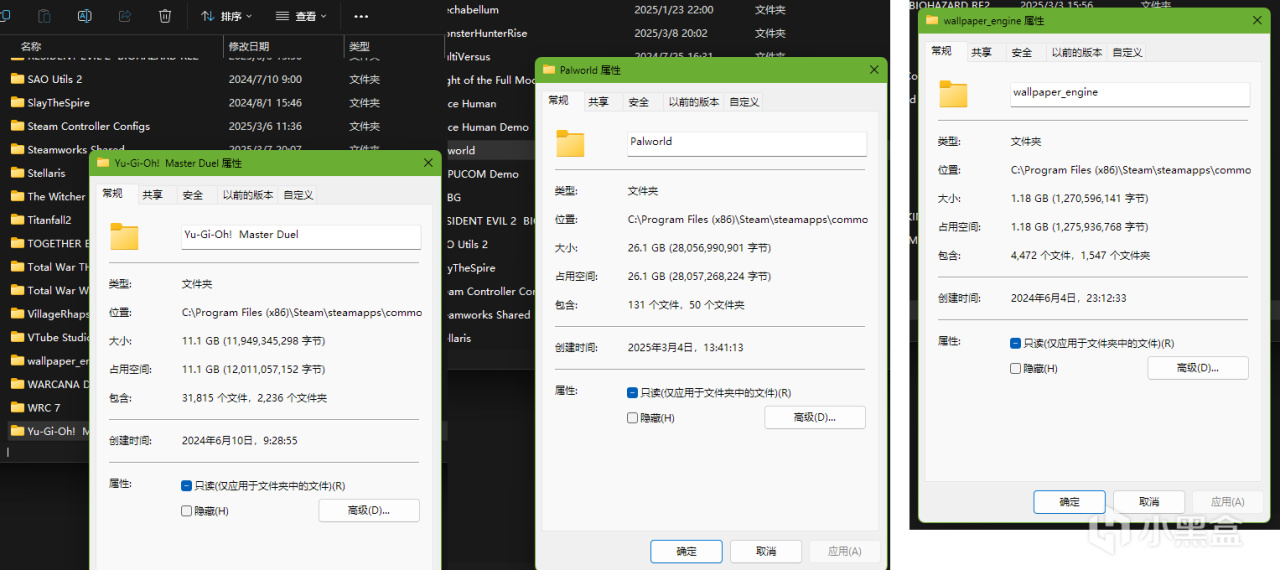Click 高级(D)... in wallpaper_engine properties
Screen dimensions: 1280x570
[1198, 368]
